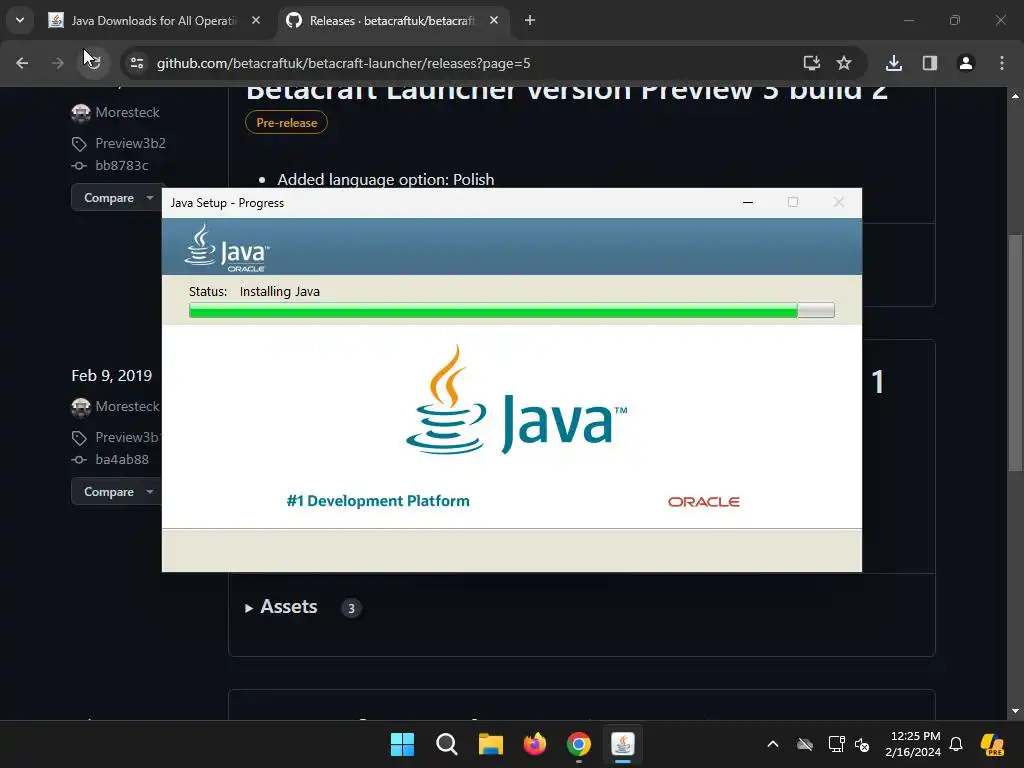Open the Preview3b2 tag link

(x=131, y=143)
